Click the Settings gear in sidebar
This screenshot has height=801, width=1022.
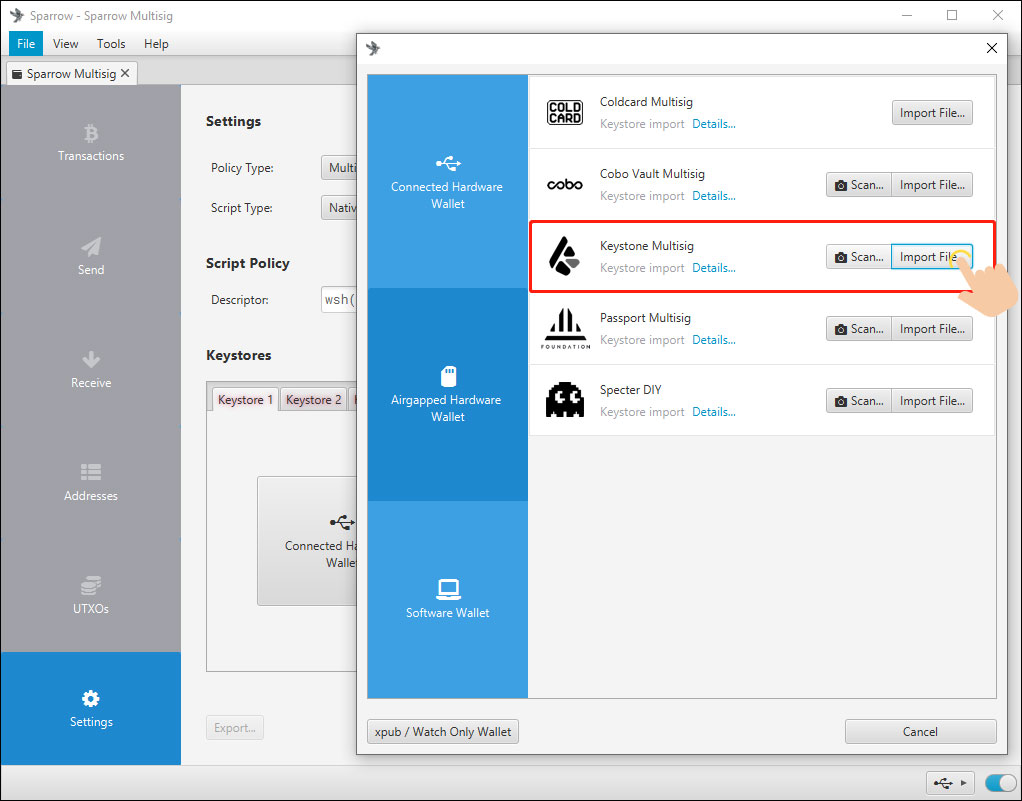pyautogui.click(x=91, y=699)
